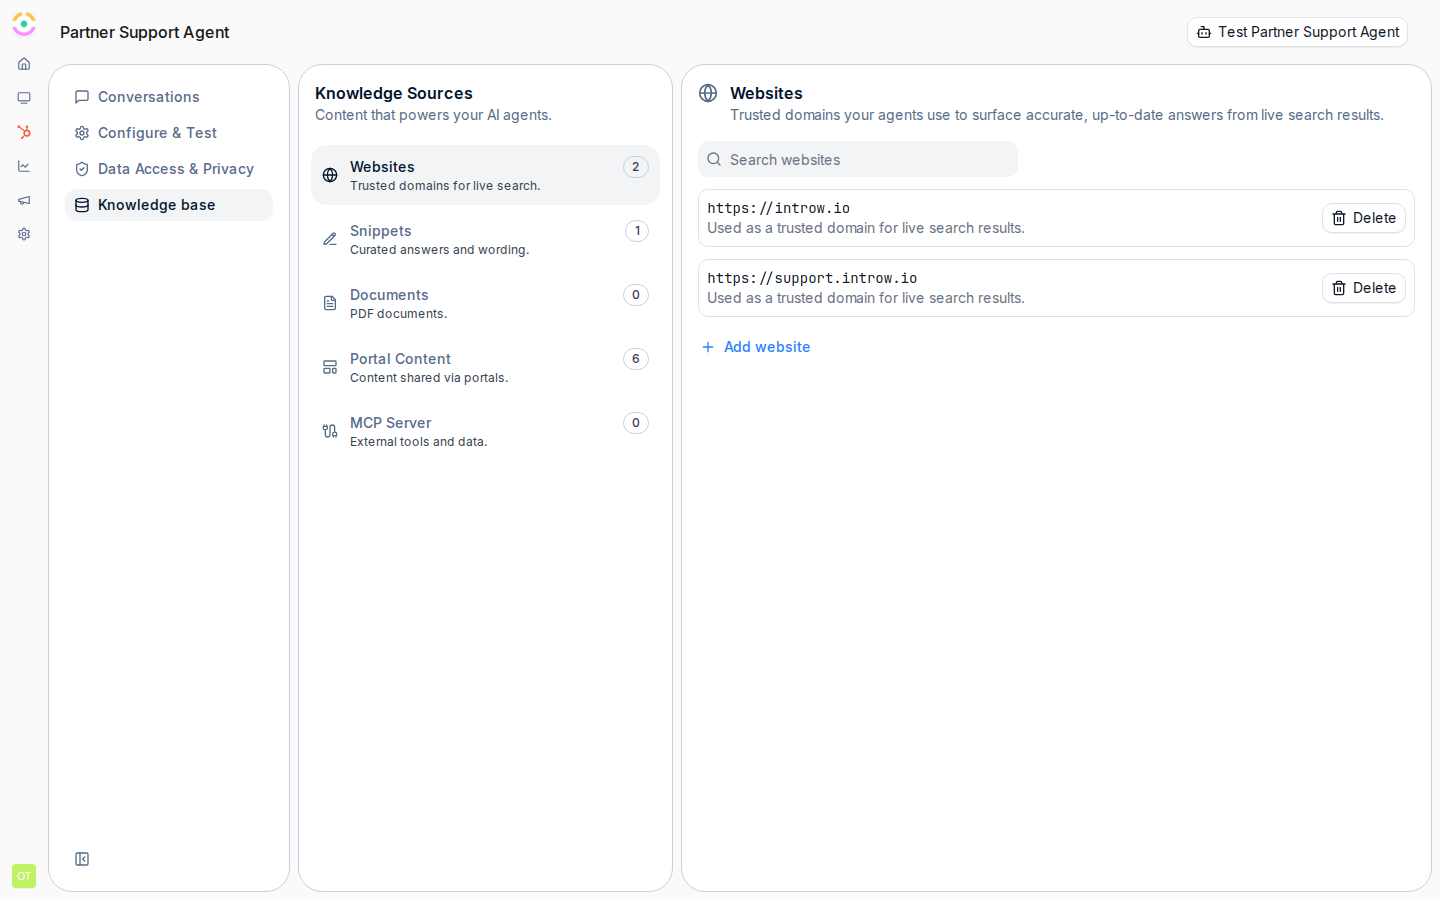Open Conversations menu item
The width and height of the screenshot is (1440, 900).
(169, 97)
